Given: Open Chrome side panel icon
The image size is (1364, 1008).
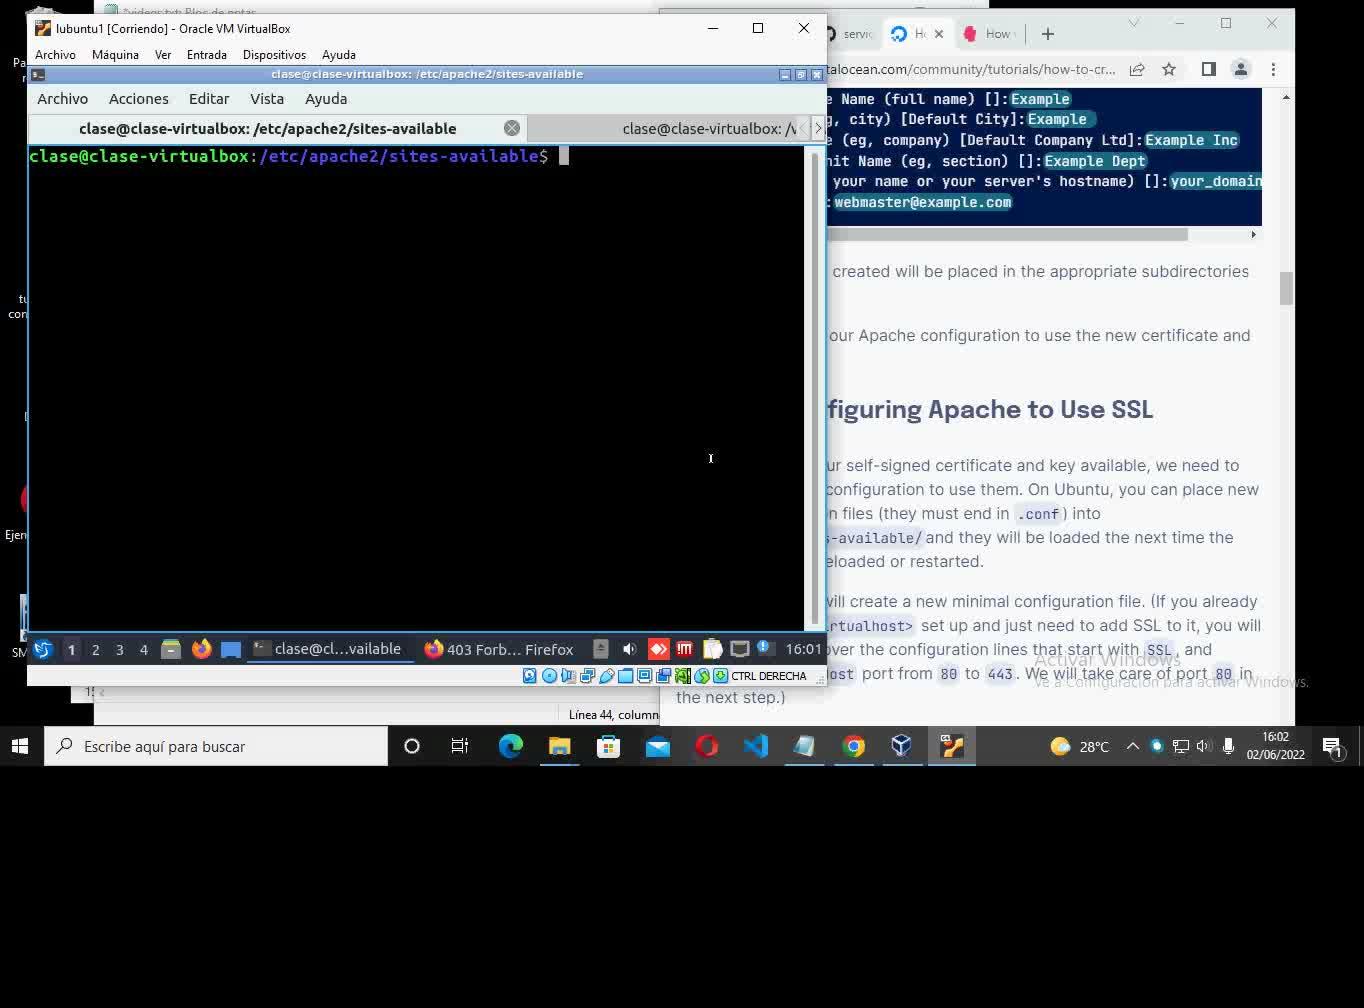Looking at the screenshot, I should pos(1208,69).
